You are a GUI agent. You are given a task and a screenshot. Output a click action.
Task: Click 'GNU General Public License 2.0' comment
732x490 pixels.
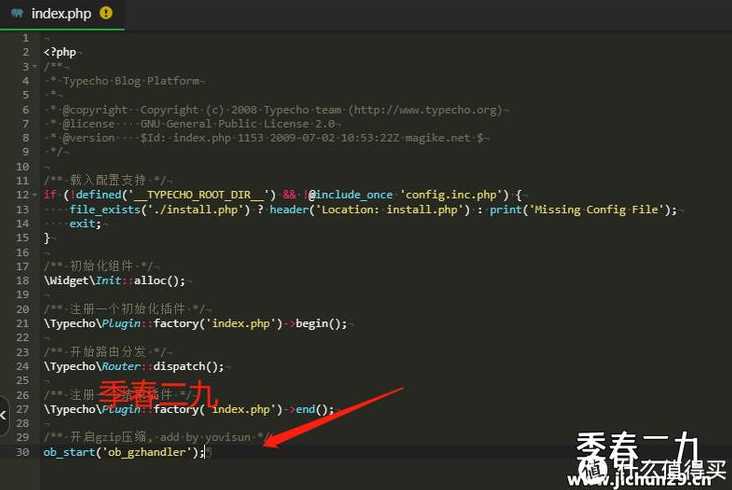coord(237,124)
